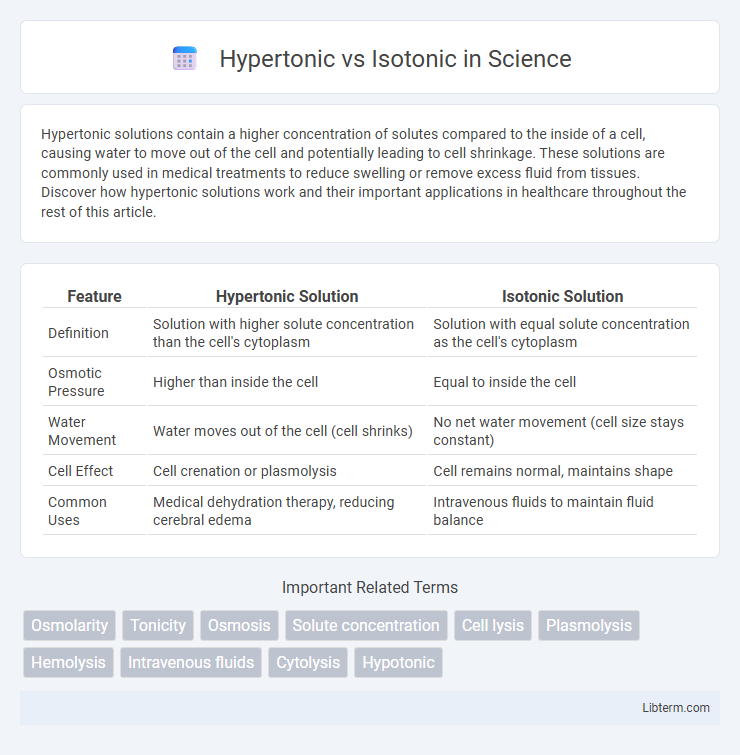The image size is (740, 755).
Task: Select the Cell Effect row label
Action: coord(80,471)
